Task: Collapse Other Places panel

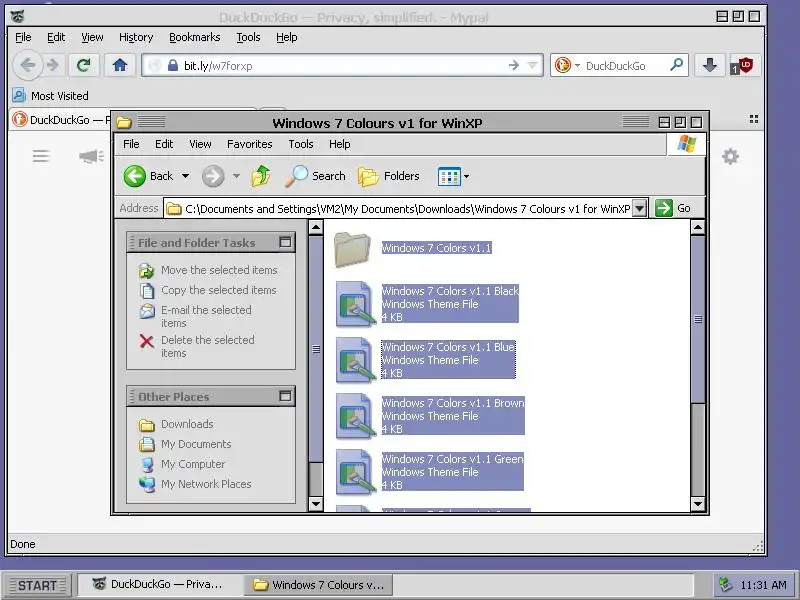Action: [x=285, y=396]
